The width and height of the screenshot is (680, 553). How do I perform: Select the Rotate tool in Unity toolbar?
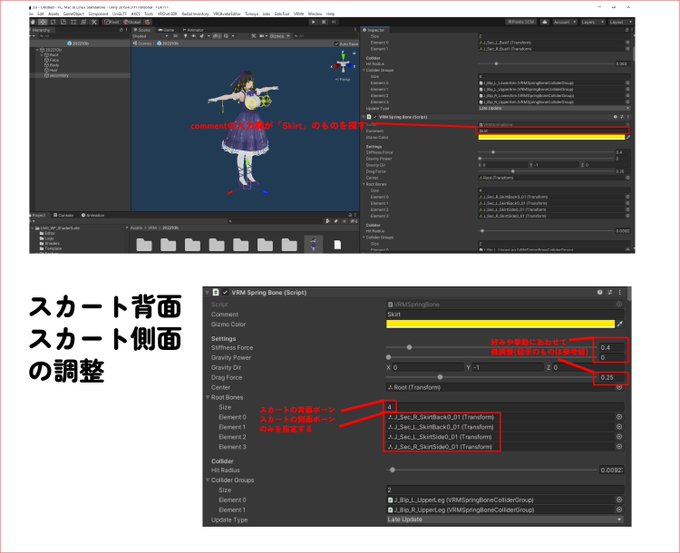[53, 22]
